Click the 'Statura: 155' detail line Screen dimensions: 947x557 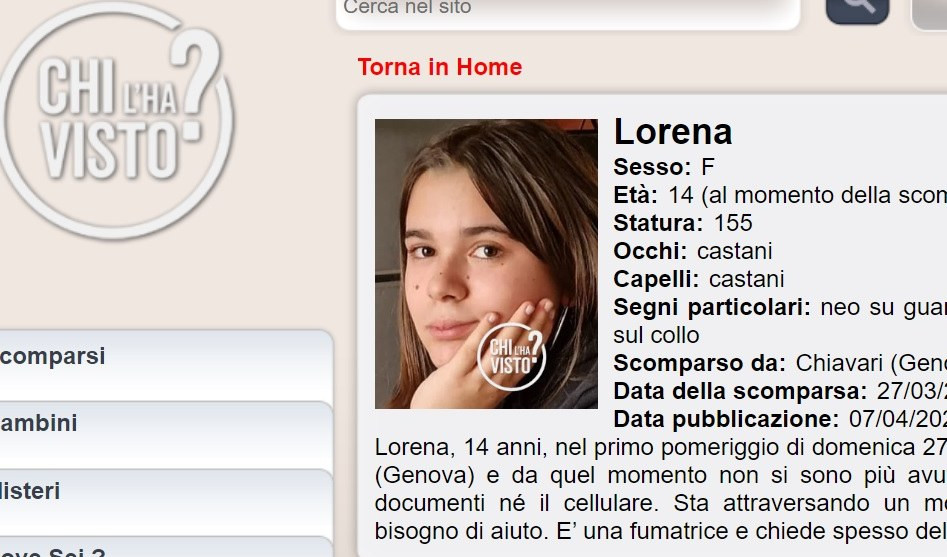pyautogui.click(x=683, y=223)
